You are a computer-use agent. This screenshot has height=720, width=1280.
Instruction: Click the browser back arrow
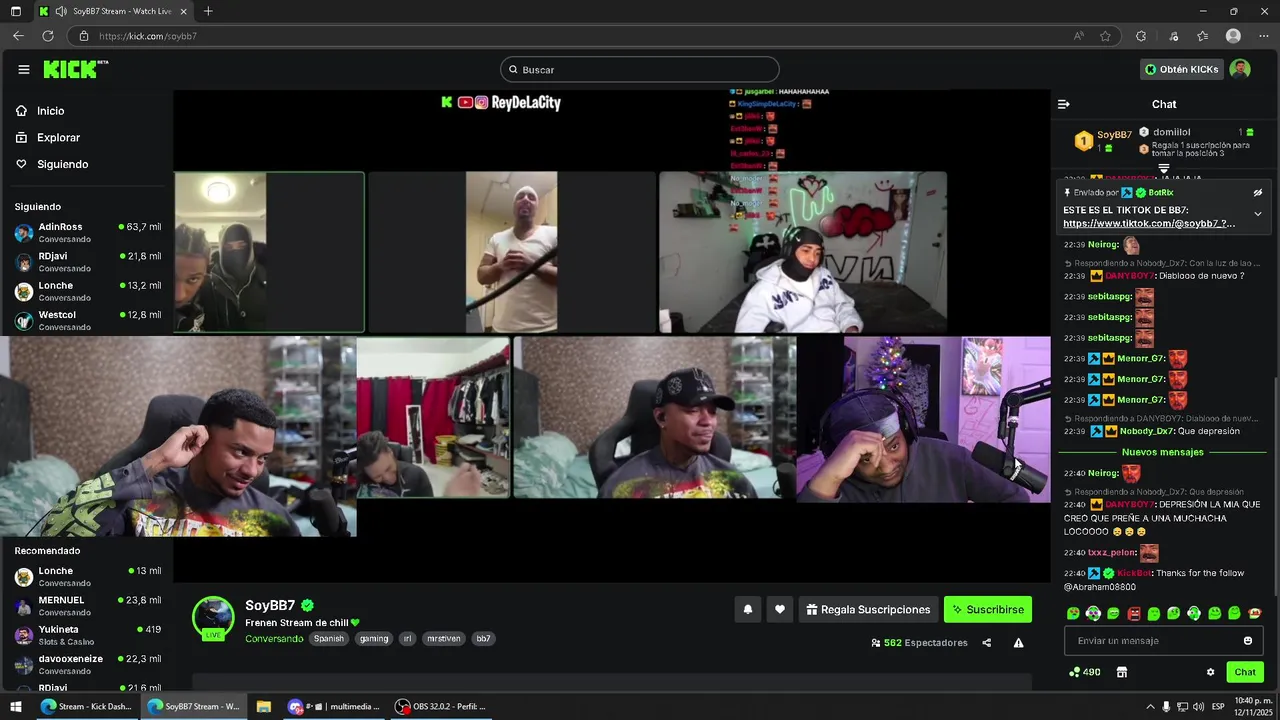18,36
